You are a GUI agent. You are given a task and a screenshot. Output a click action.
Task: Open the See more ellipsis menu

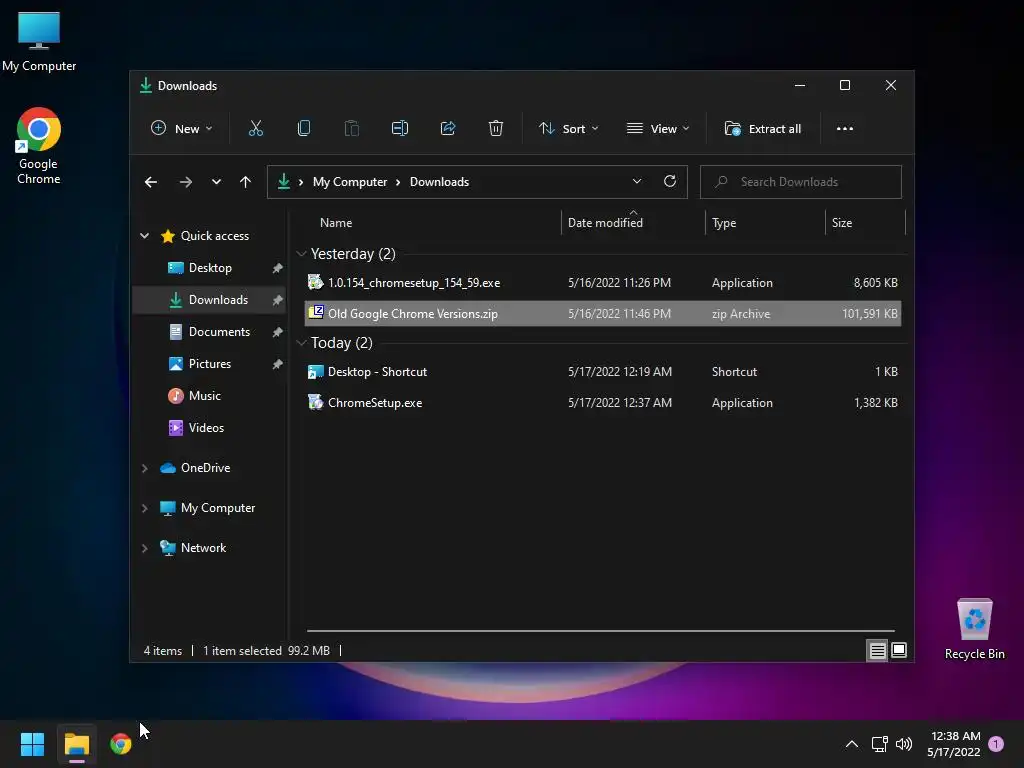(x=844, y=129)
